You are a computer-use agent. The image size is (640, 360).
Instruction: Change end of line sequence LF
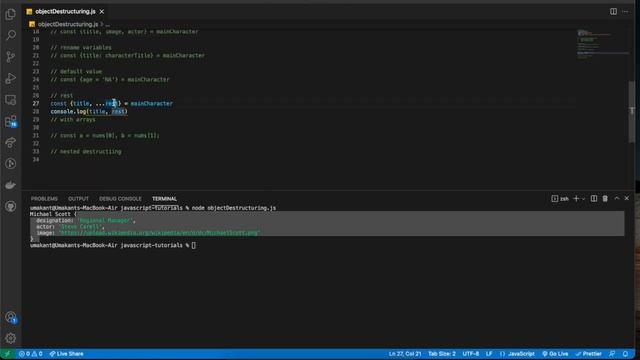point(489,354)
